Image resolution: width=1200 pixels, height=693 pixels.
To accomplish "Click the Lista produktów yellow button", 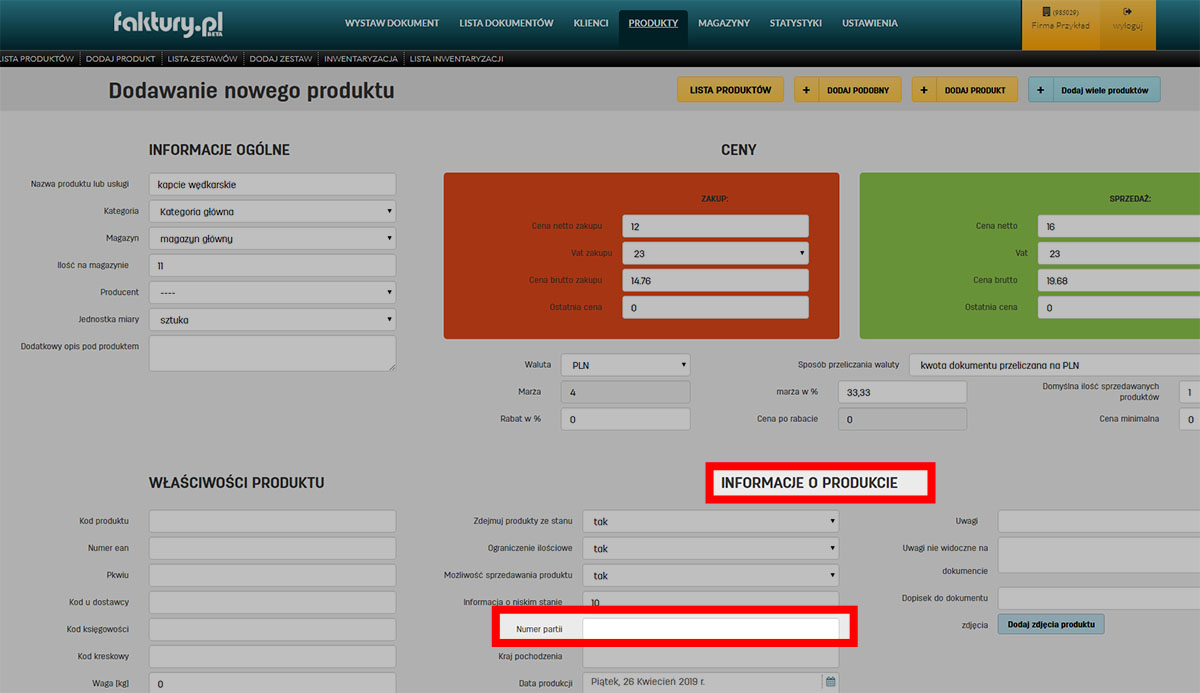I will tap(730, 90).
